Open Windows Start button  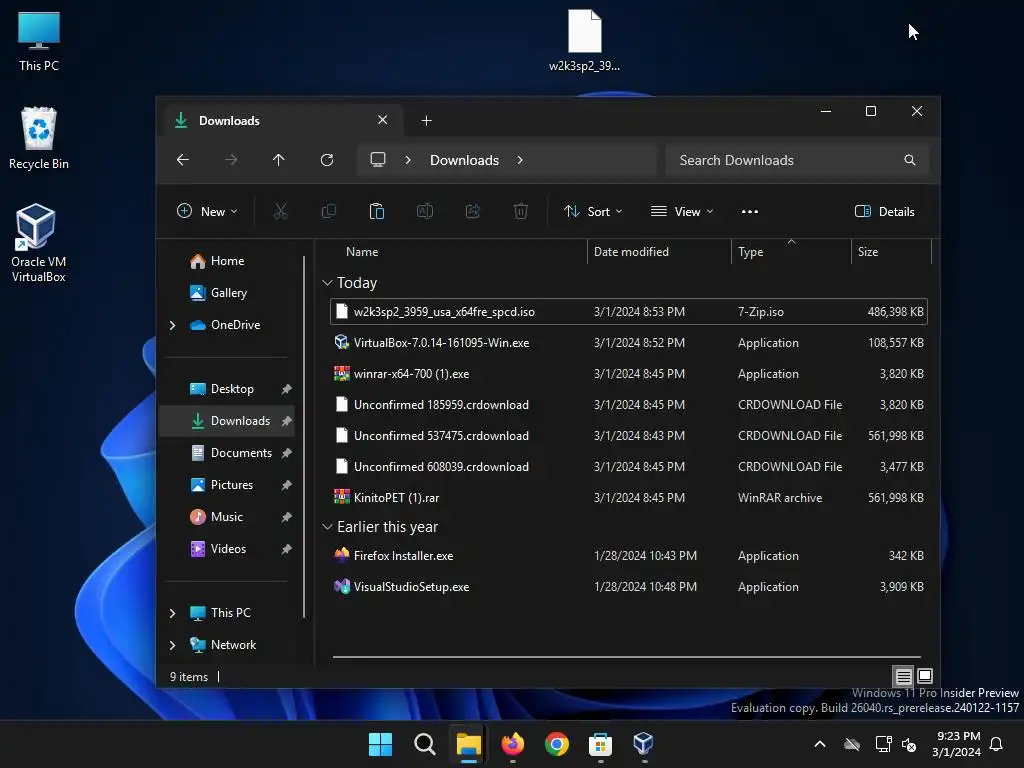380,744
